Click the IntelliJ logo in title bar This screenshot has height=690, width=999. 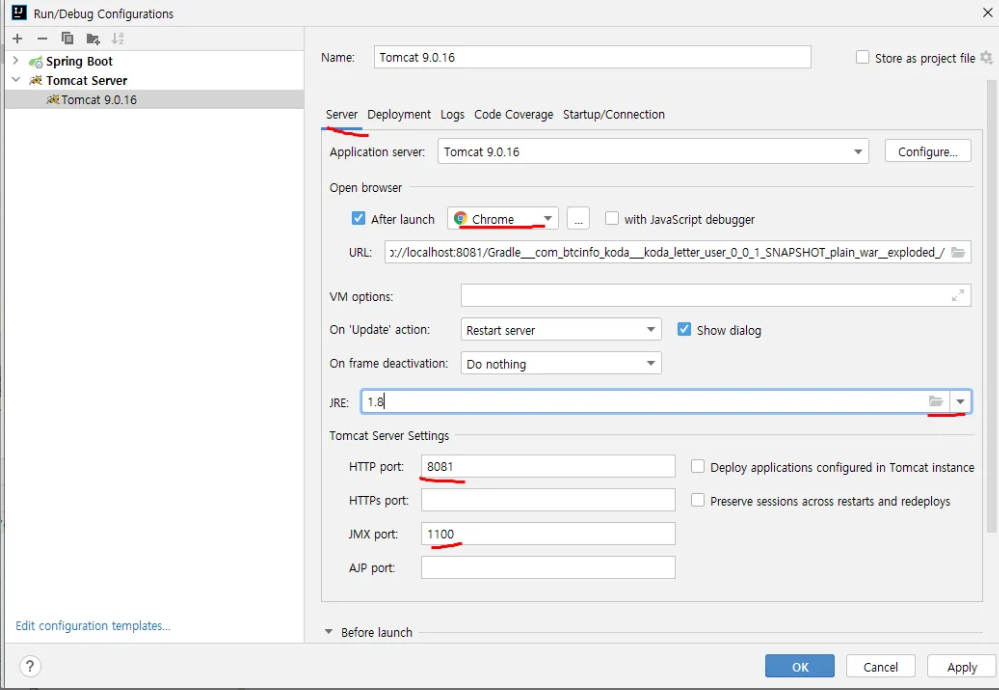(x=19, y=12)
